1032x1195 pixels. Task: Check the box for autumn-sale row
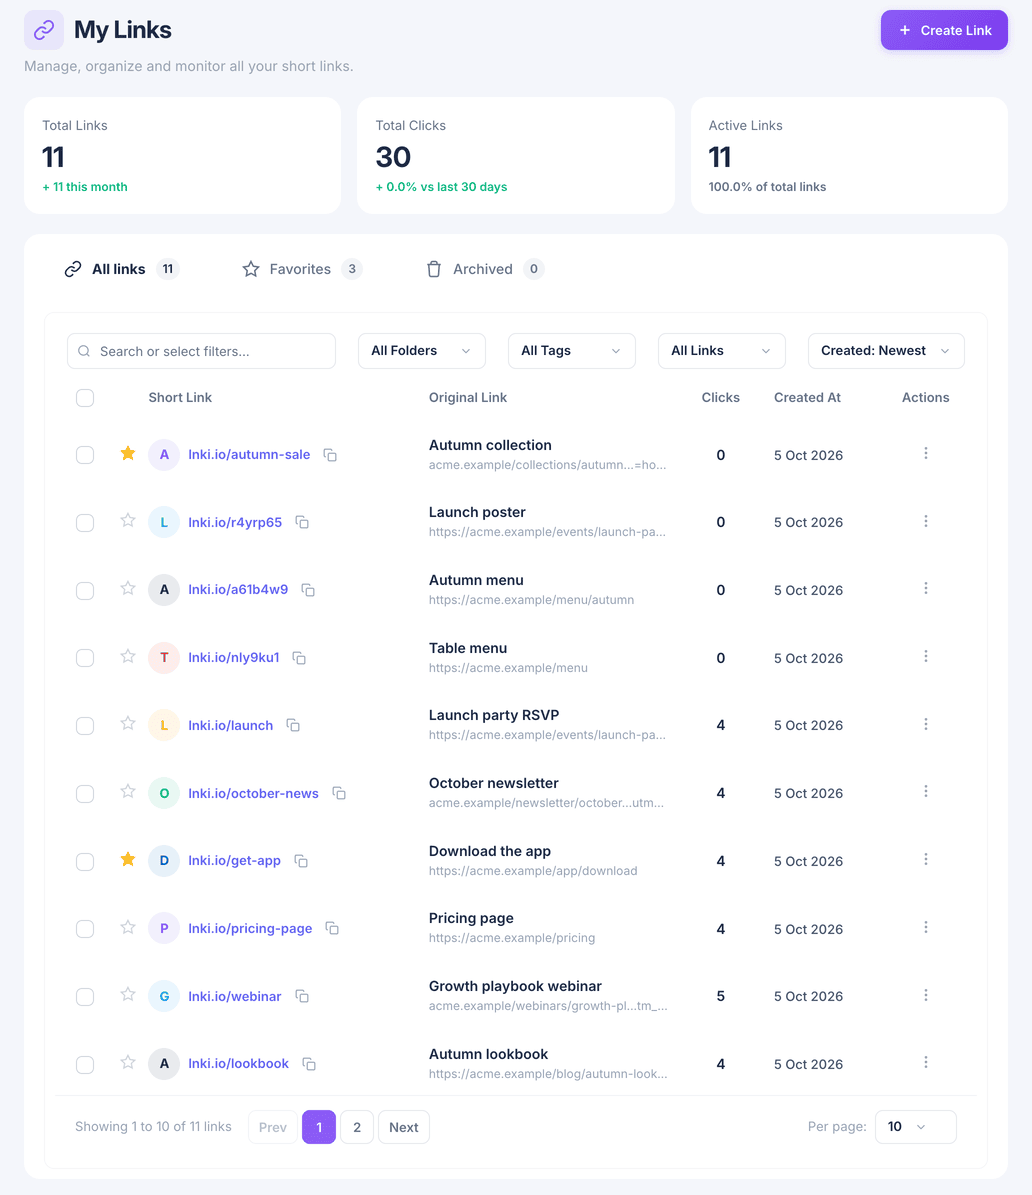pos(85,455)
